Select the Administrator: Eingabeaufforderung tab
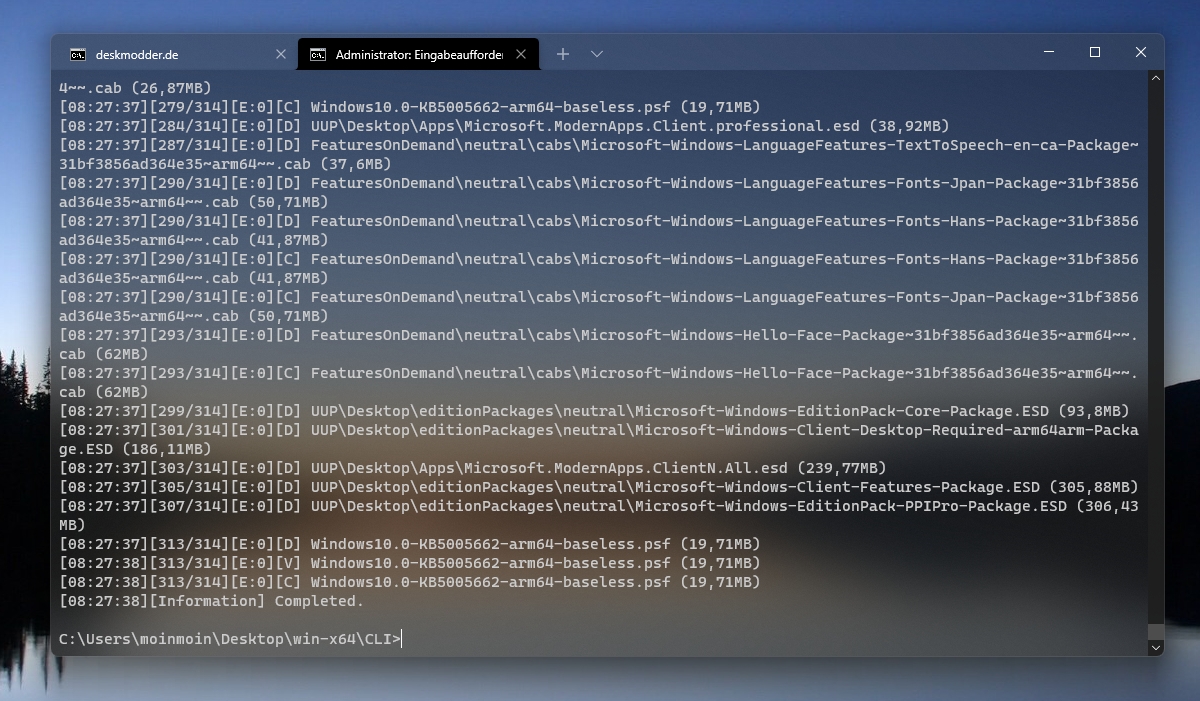Image resolution: width=1200 pixels, height=701 pixels. pyautogui.click(x=418, y=54)
